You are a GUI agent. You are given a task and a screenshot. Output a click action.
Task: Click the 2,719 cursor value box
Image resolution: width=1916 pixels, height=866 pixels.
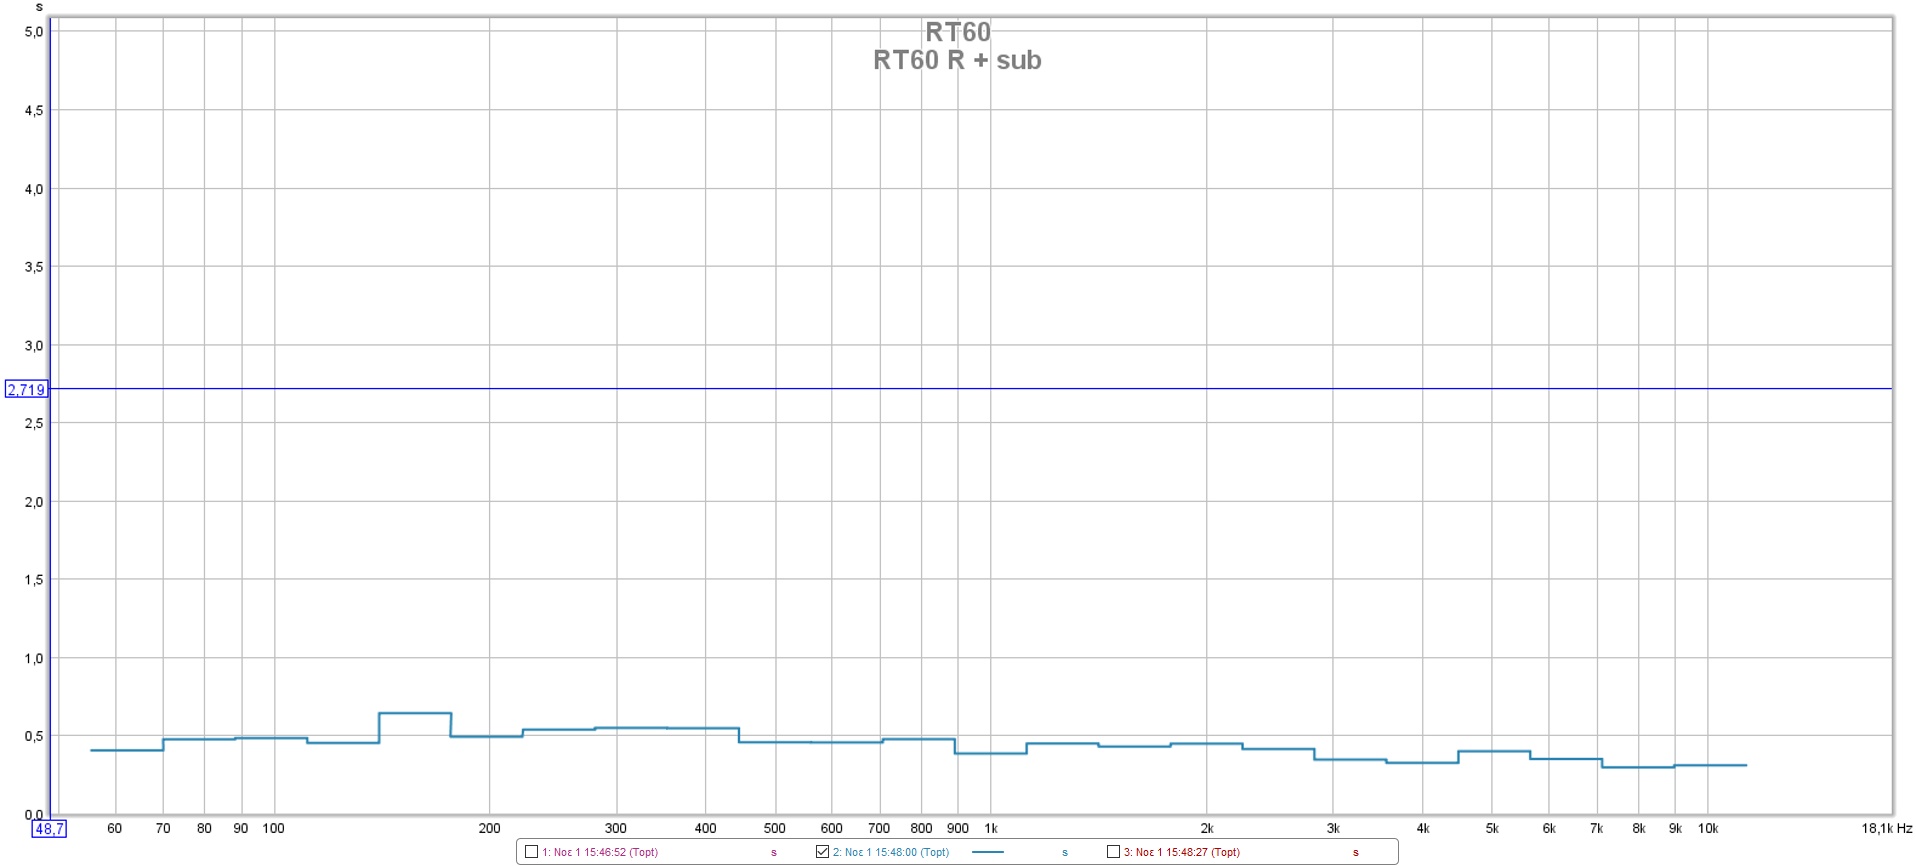tap(26, 389)
